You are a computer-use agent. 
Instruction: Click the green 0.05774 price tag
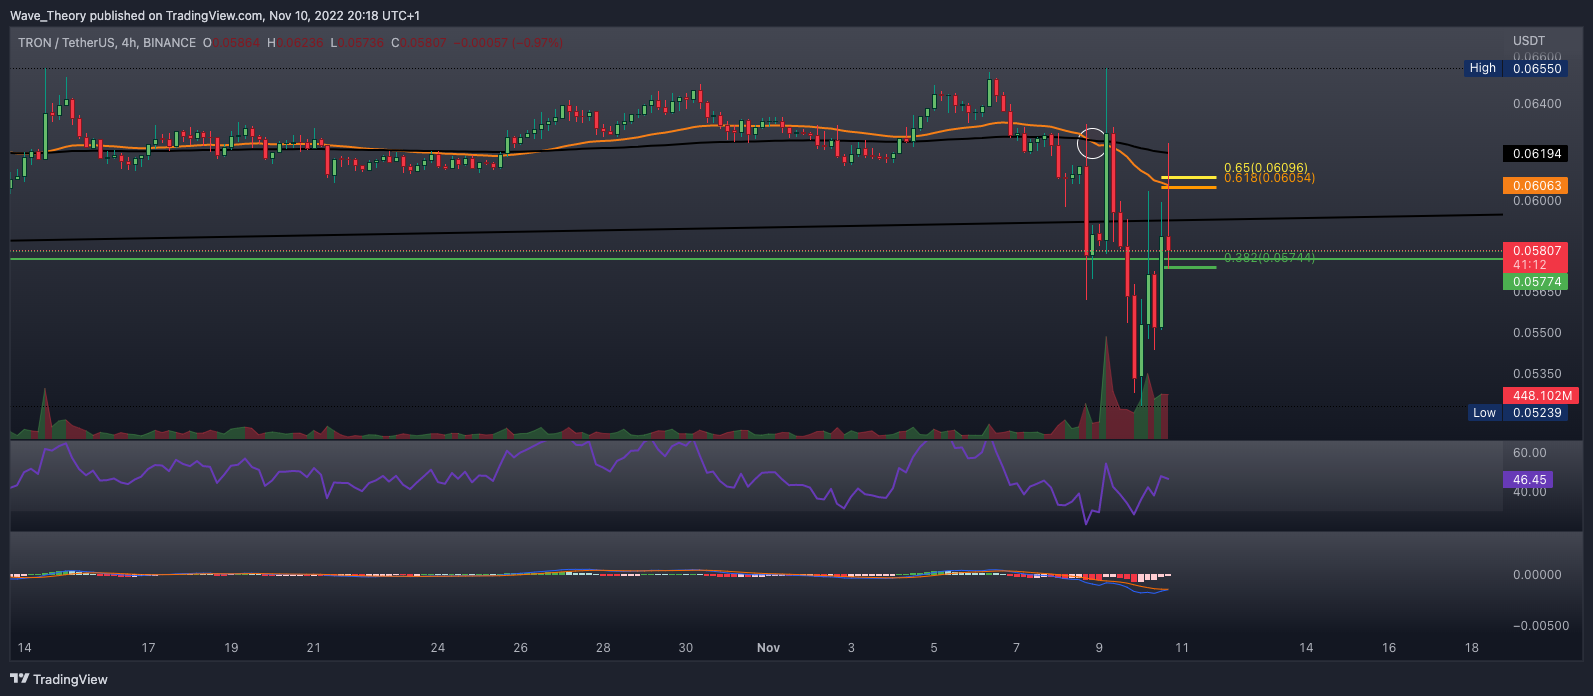point(1539,283)
